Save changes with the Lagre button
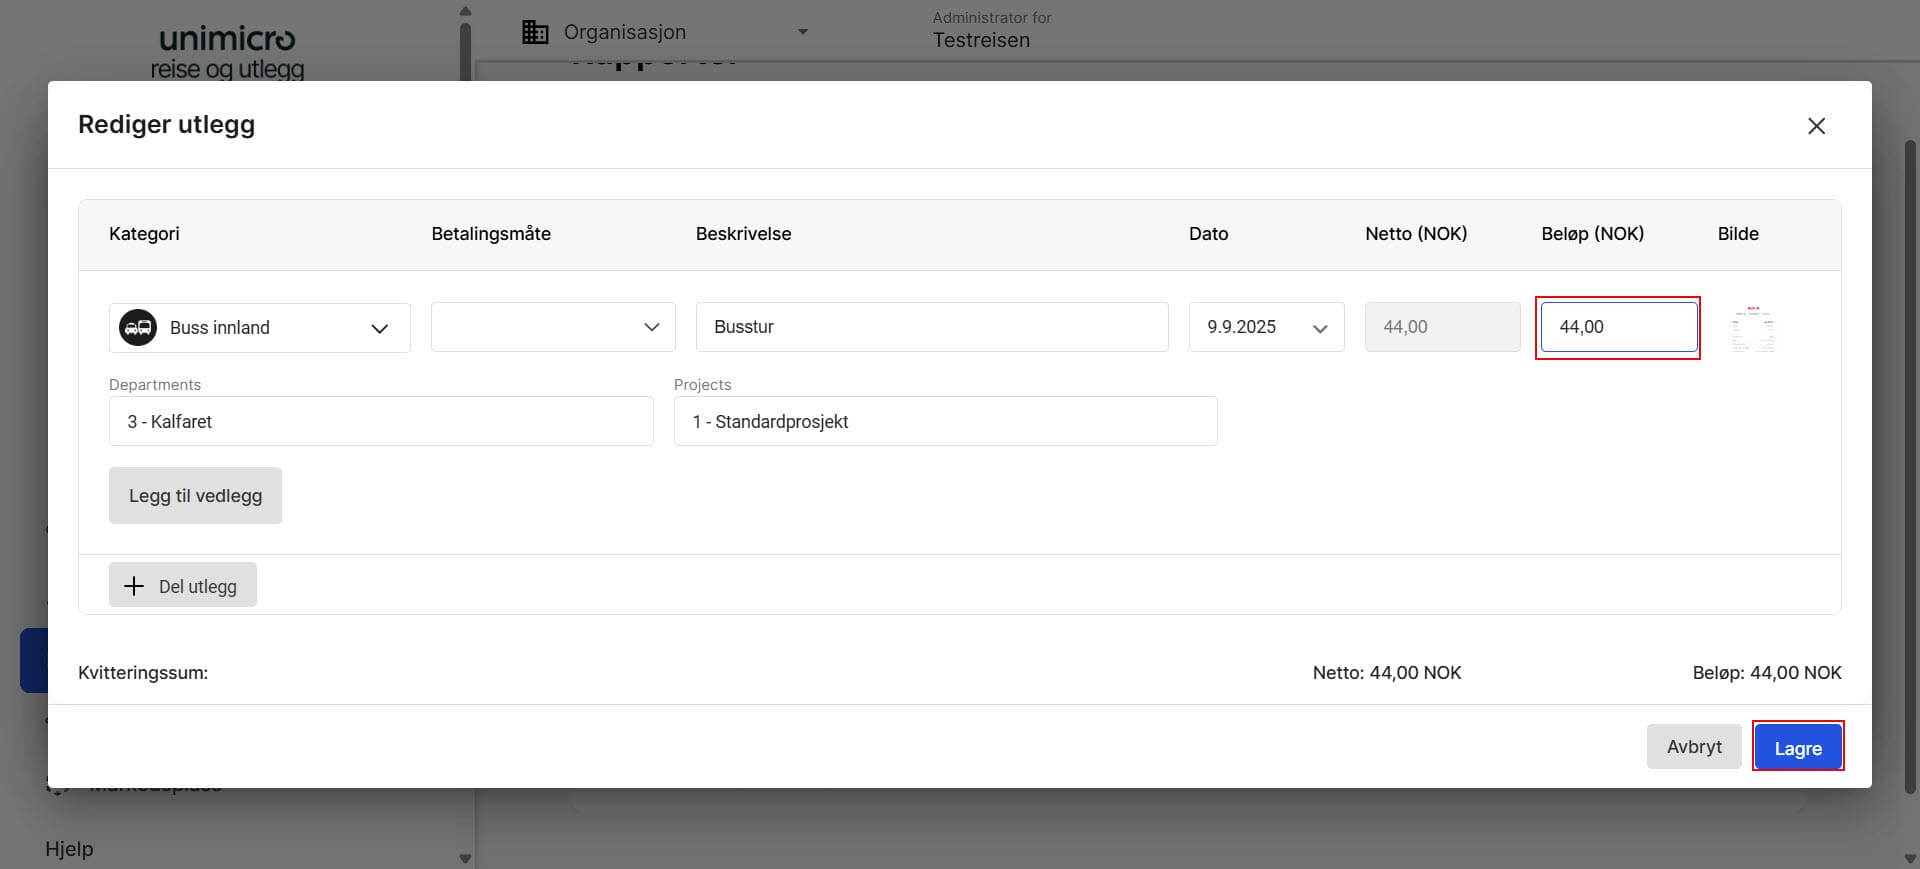 [1797, 747]
